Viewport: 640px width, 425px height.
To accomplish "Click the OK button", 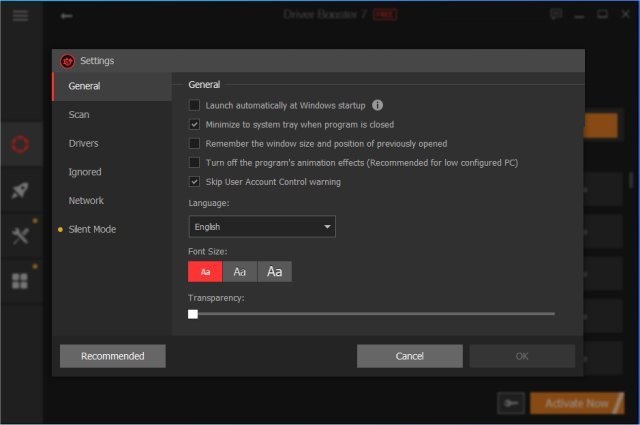I will tap(522, 356).
